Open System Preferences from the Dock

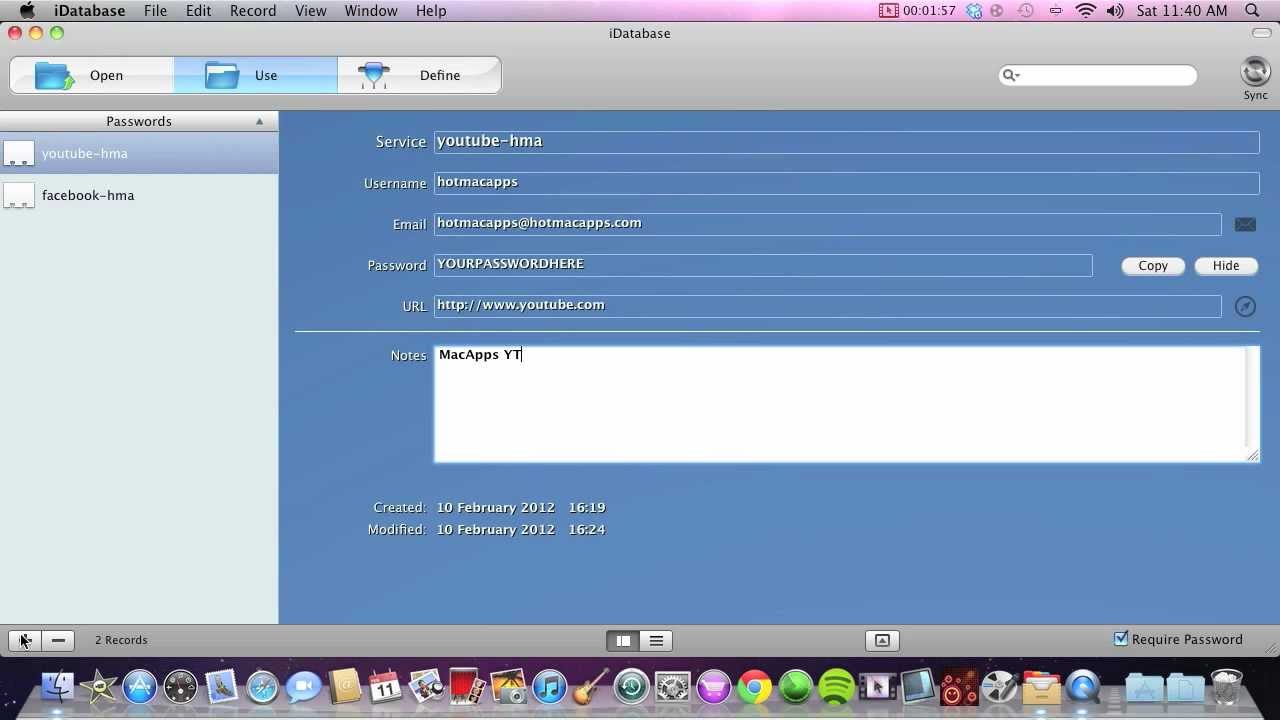click(x=672, y=687)
